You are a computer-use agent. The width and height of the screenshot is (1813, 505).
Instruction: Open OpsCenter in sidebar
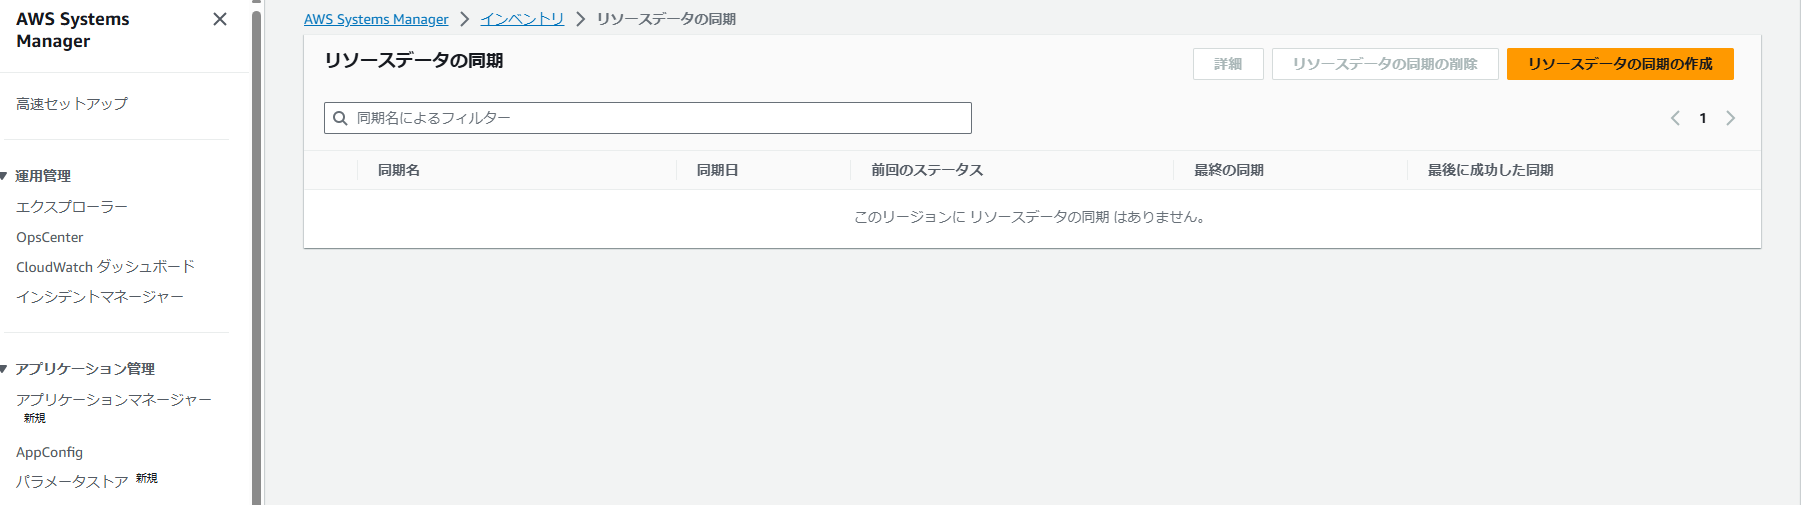pos(50,237)
